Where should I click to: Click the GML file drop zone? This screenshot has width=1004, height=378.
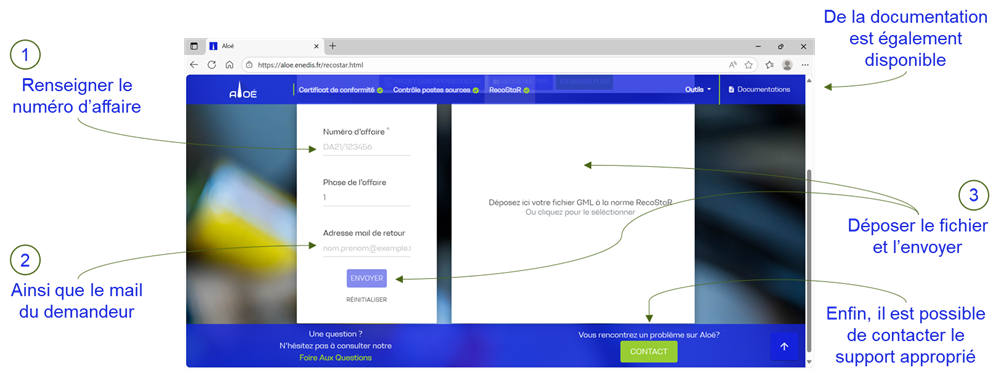pyautogui.click(x=573, y=213)
